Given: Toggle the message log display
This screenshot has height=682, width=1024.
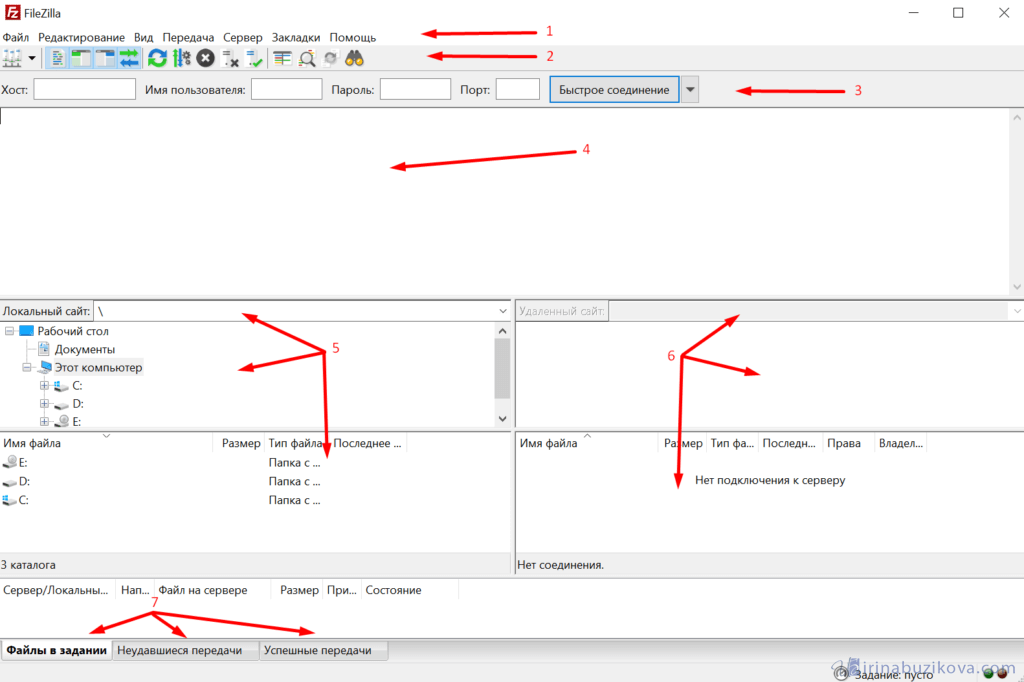Looking at the screenshot, I should coord(58,58).
